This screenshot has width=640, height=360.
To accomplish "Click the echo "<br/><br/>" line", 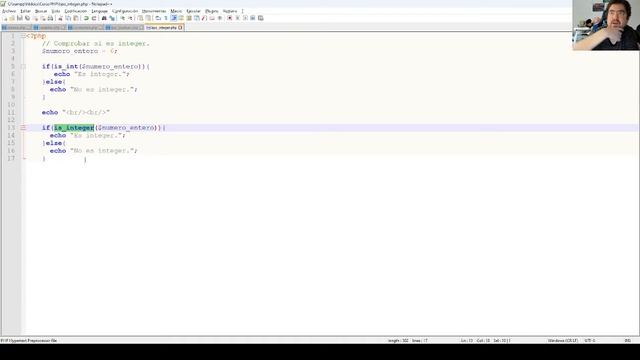I will coord(76,112).
